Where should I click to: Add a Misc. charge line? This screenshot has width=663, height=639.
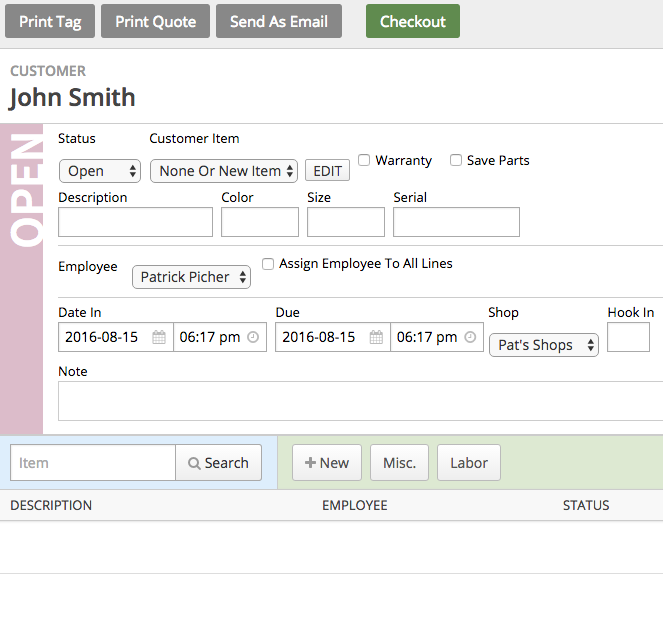(x=400, y=463)
